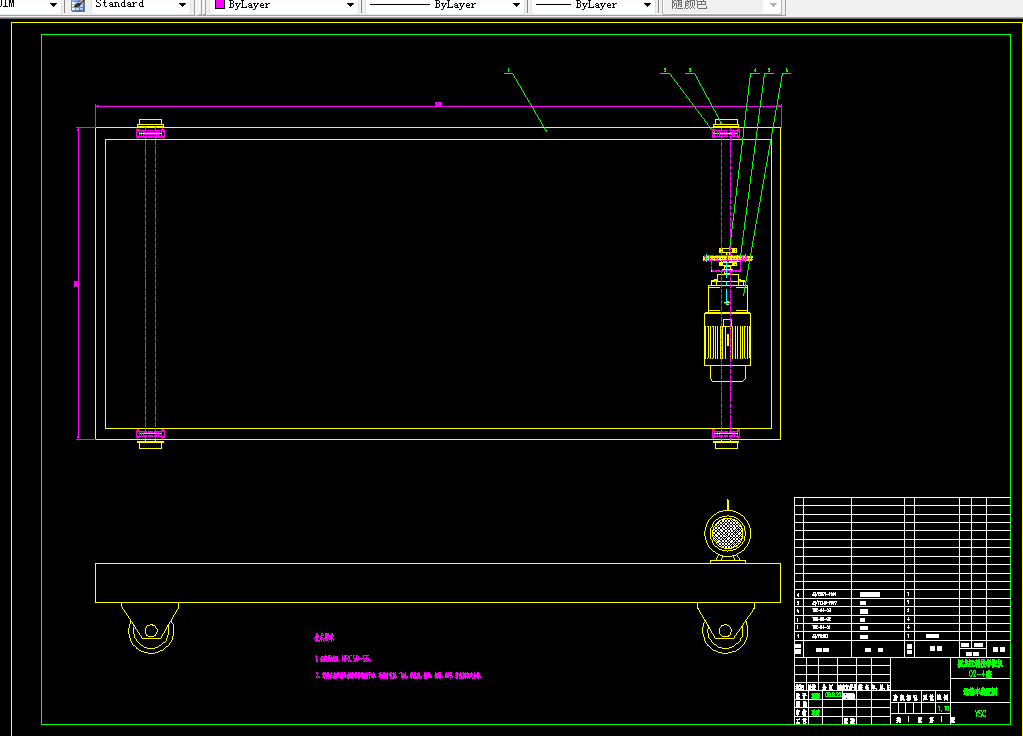Open the Standard dimension style dropdown
The width and height of the screenshot is (1023, 736).
(x=141, y=5)
